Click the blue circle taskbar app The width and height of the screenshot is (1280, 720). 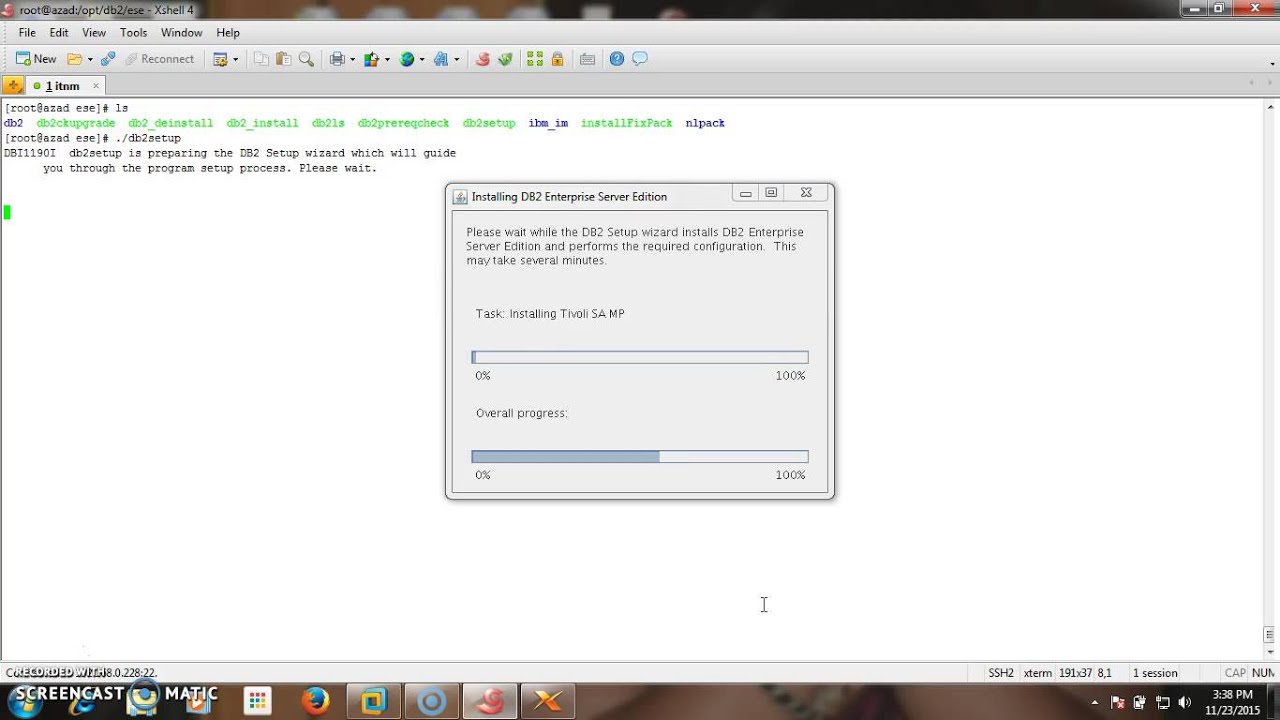point(431,701)
